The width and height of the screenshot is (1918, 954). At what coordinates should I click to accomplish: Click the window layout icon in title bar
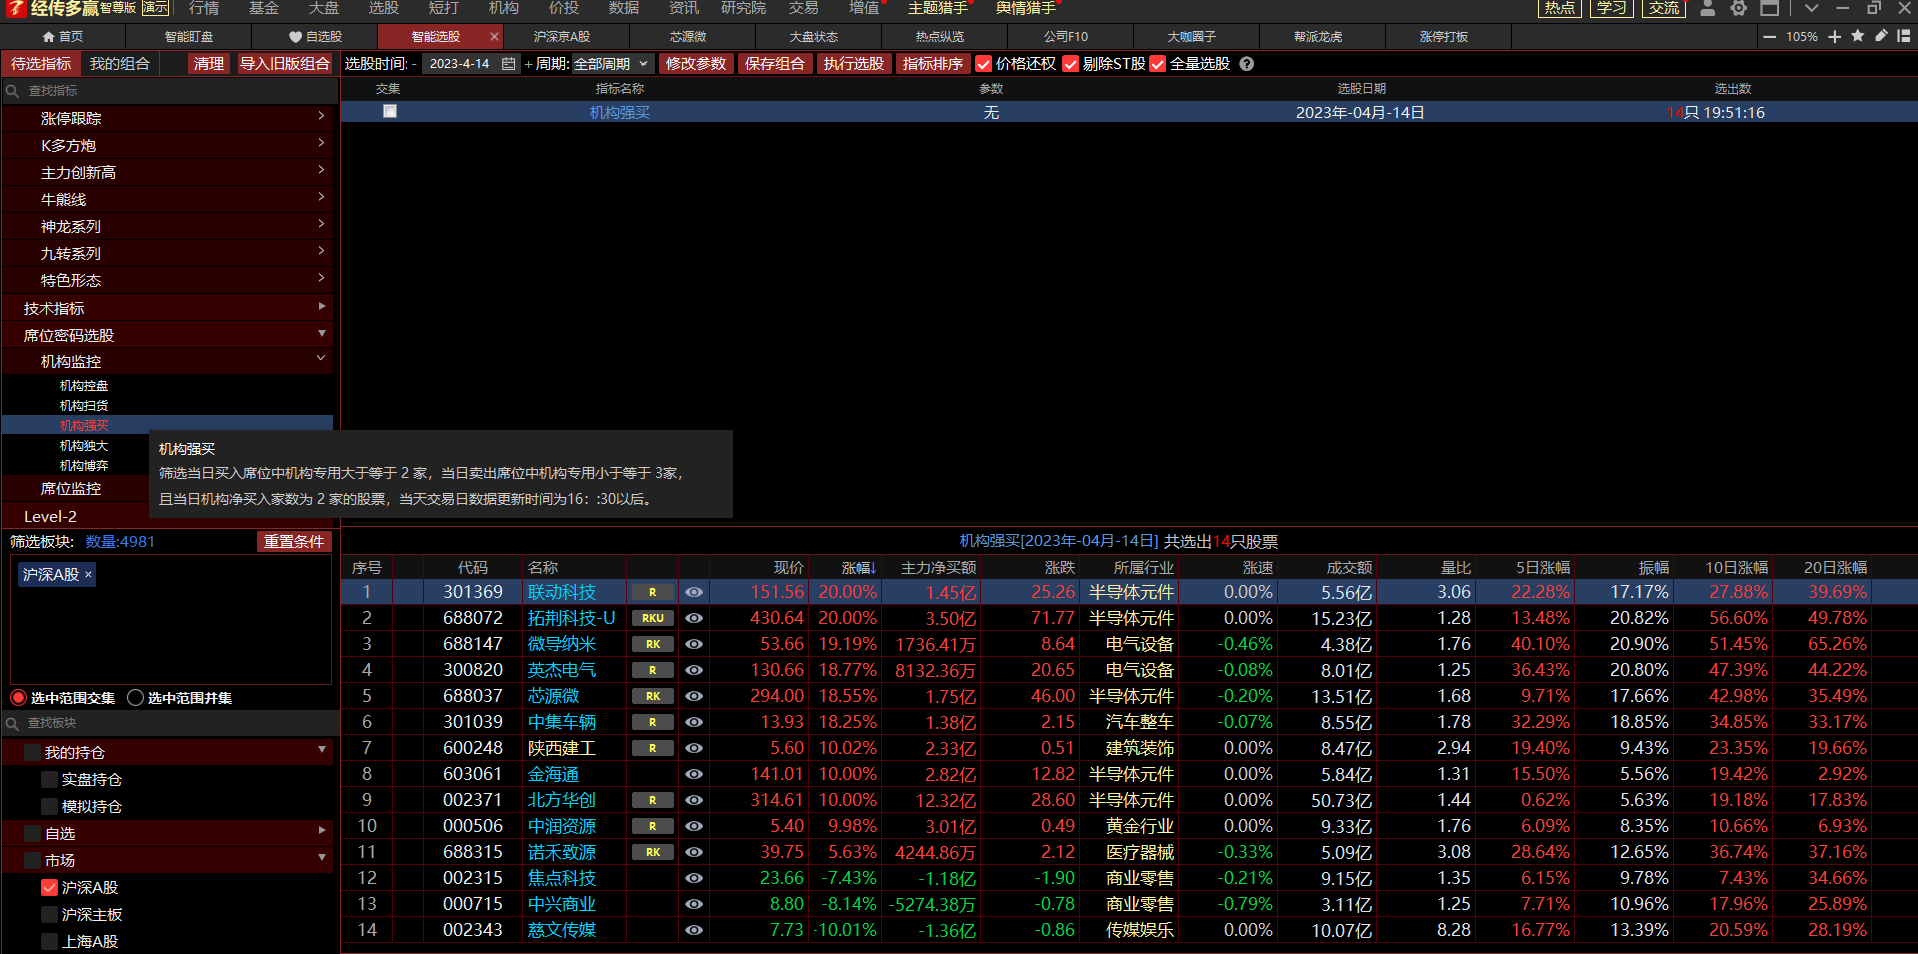tap(1770, 8)
